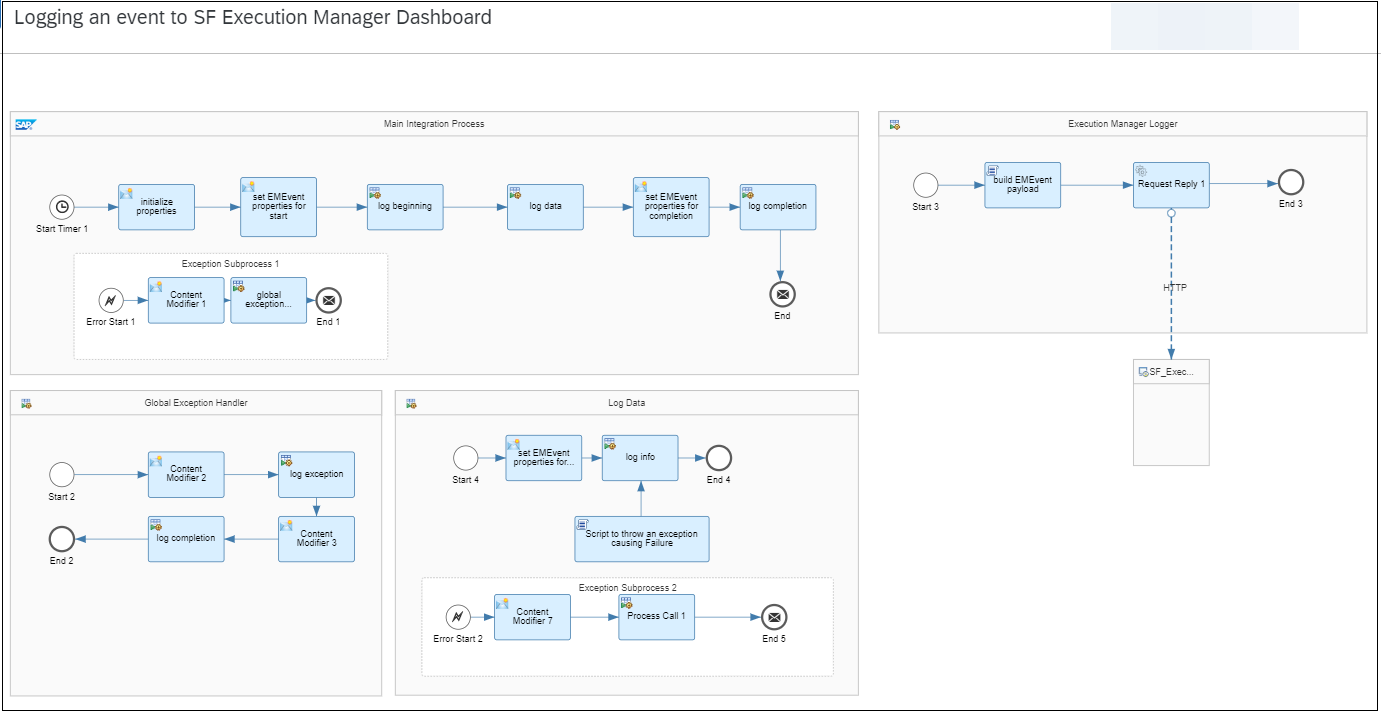Select the Process Call 1 step
1381x716 pixels.
pos(656,617)
